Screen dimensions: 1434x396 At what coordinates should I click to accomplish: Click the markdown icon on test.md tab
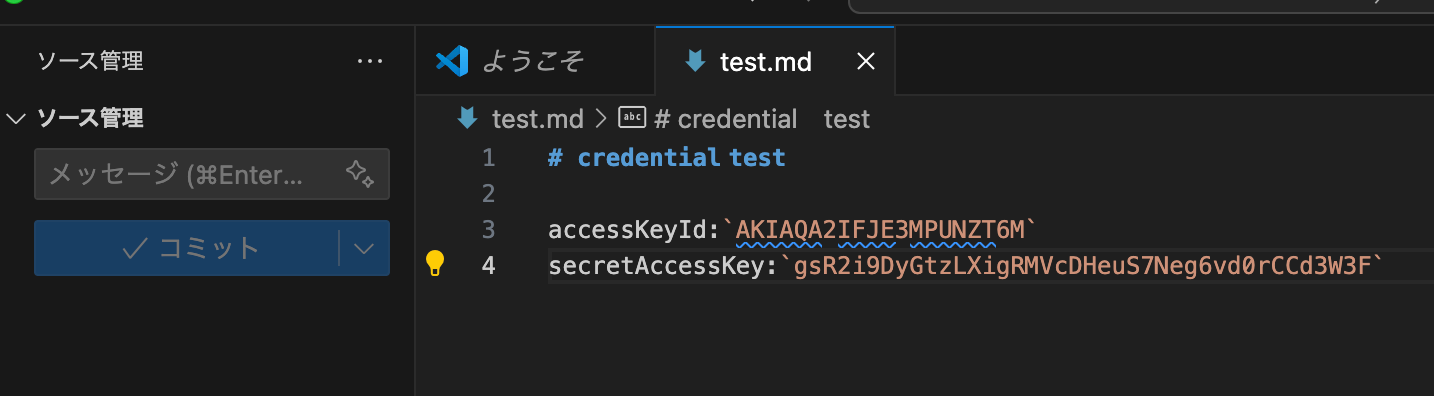(x=694, y=62)
